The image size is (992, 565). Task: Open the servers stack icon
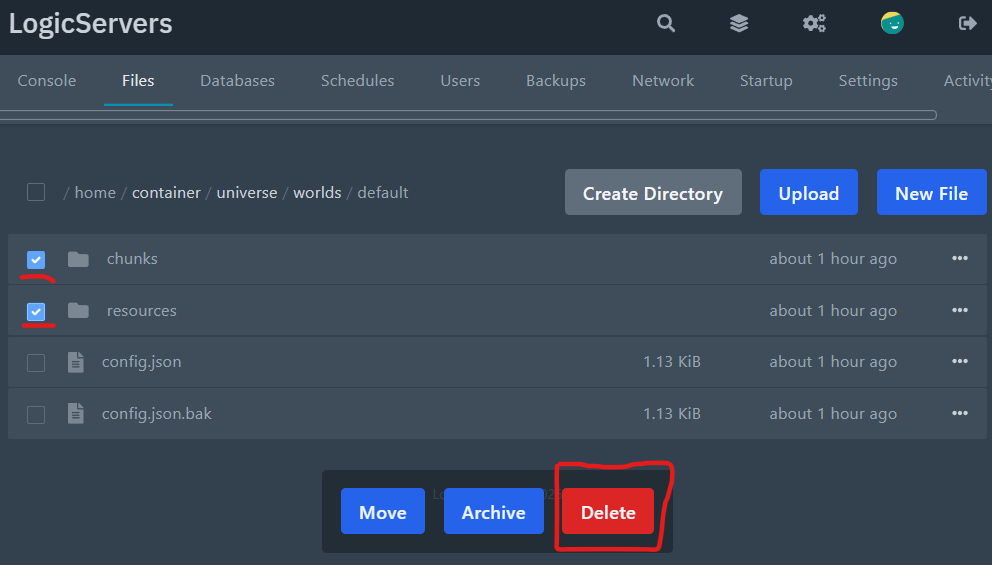click(x=739, y=23)
